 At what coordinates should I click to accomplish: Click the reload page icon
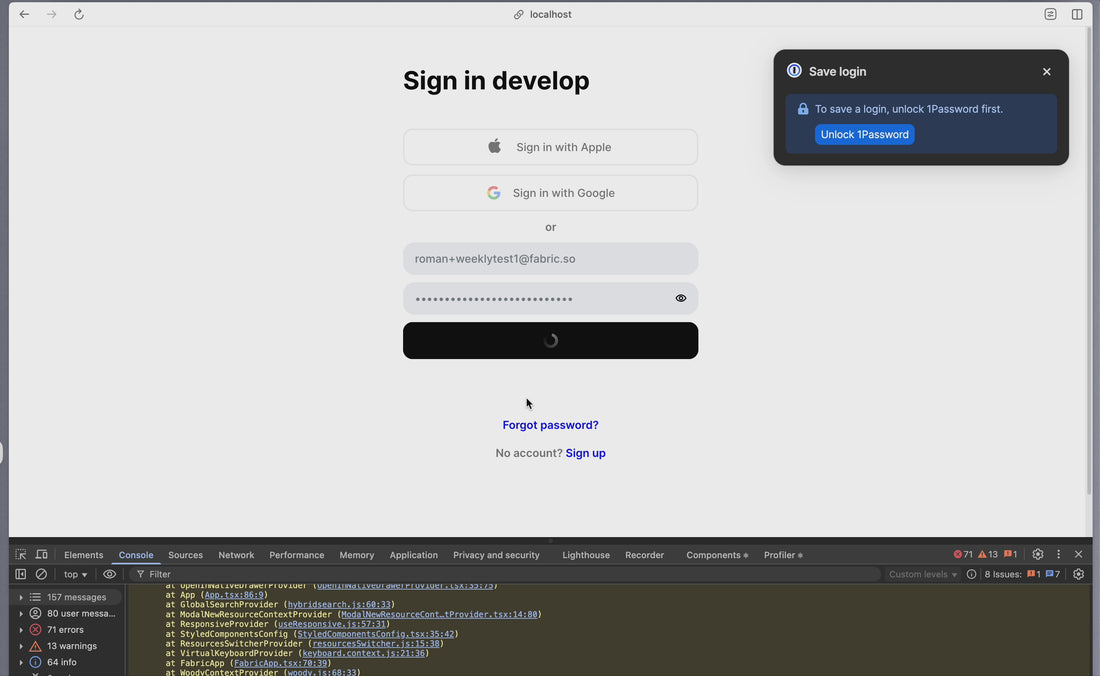(x=79, y=14)
